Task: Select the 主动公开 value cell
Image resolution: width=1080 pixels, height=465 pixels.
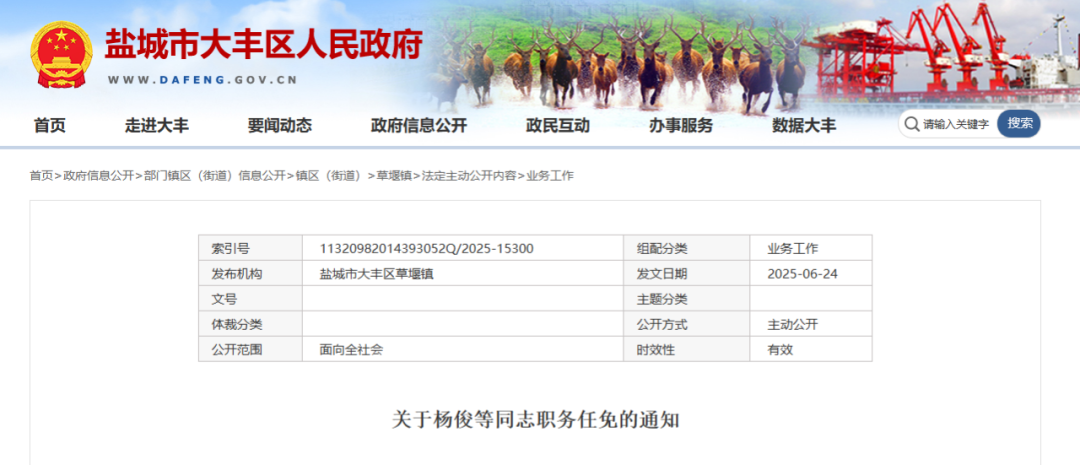Action: click(x=811, y=324)
